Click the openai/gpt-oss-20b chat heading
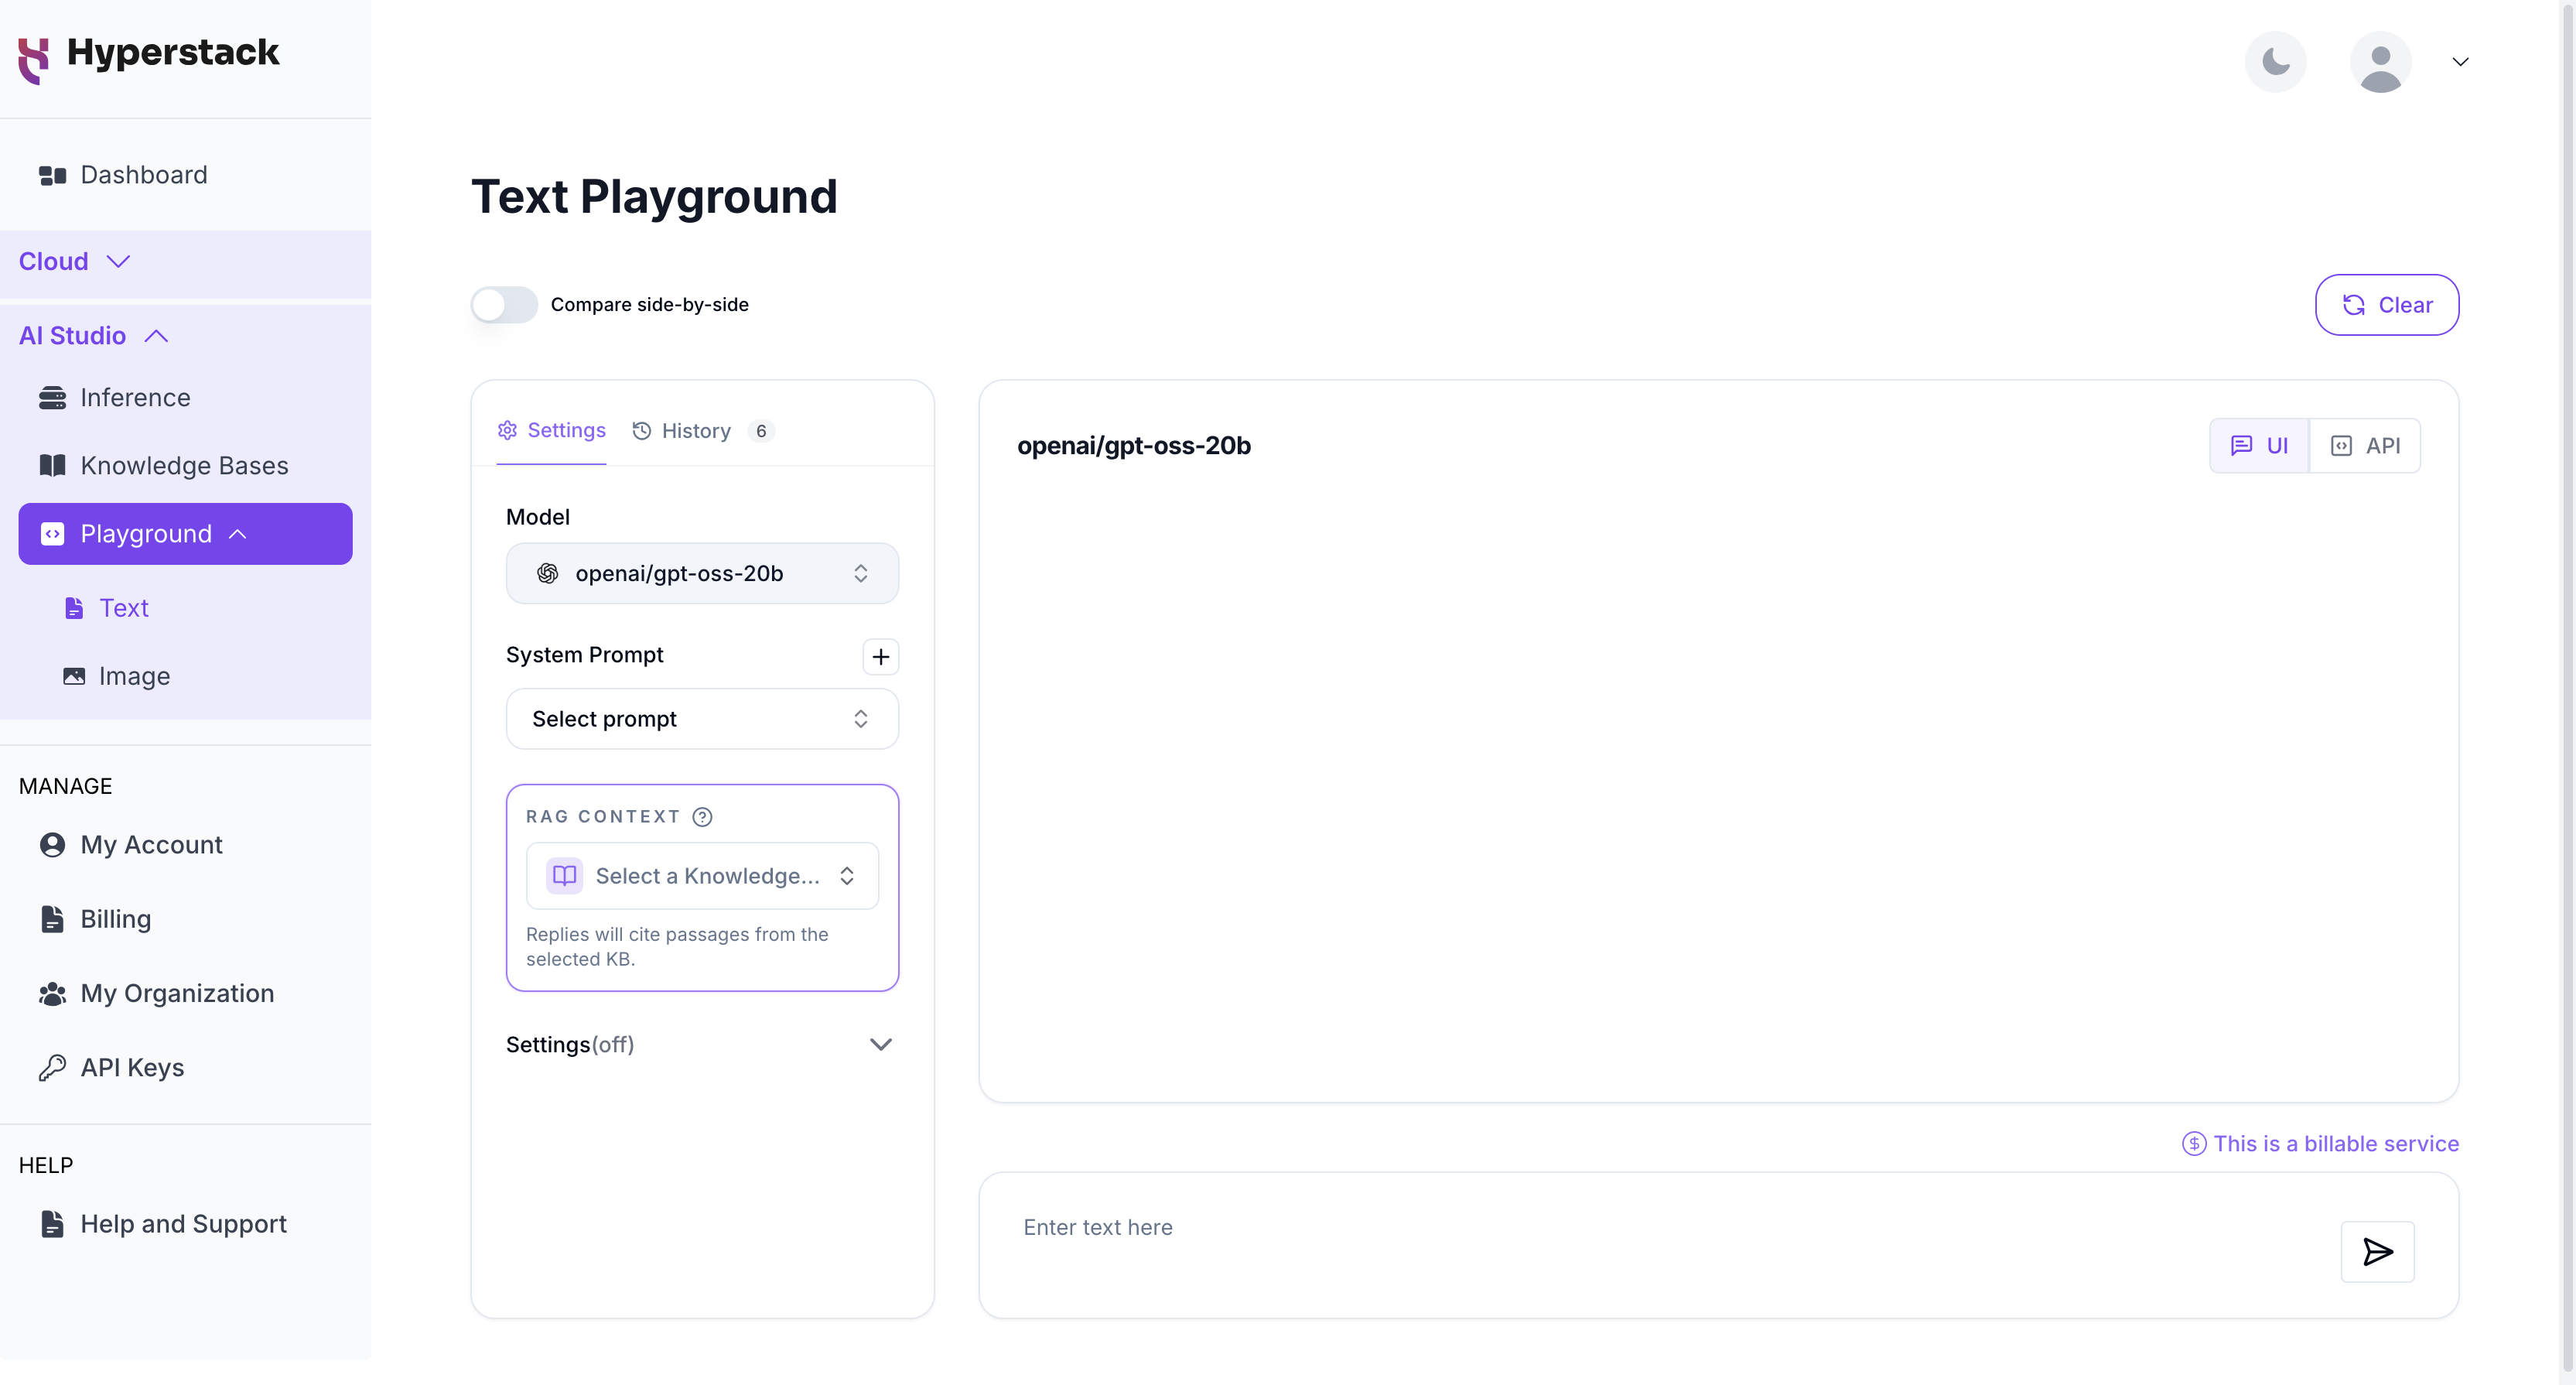The image size is (2576, 1385). coord(1134,446)
